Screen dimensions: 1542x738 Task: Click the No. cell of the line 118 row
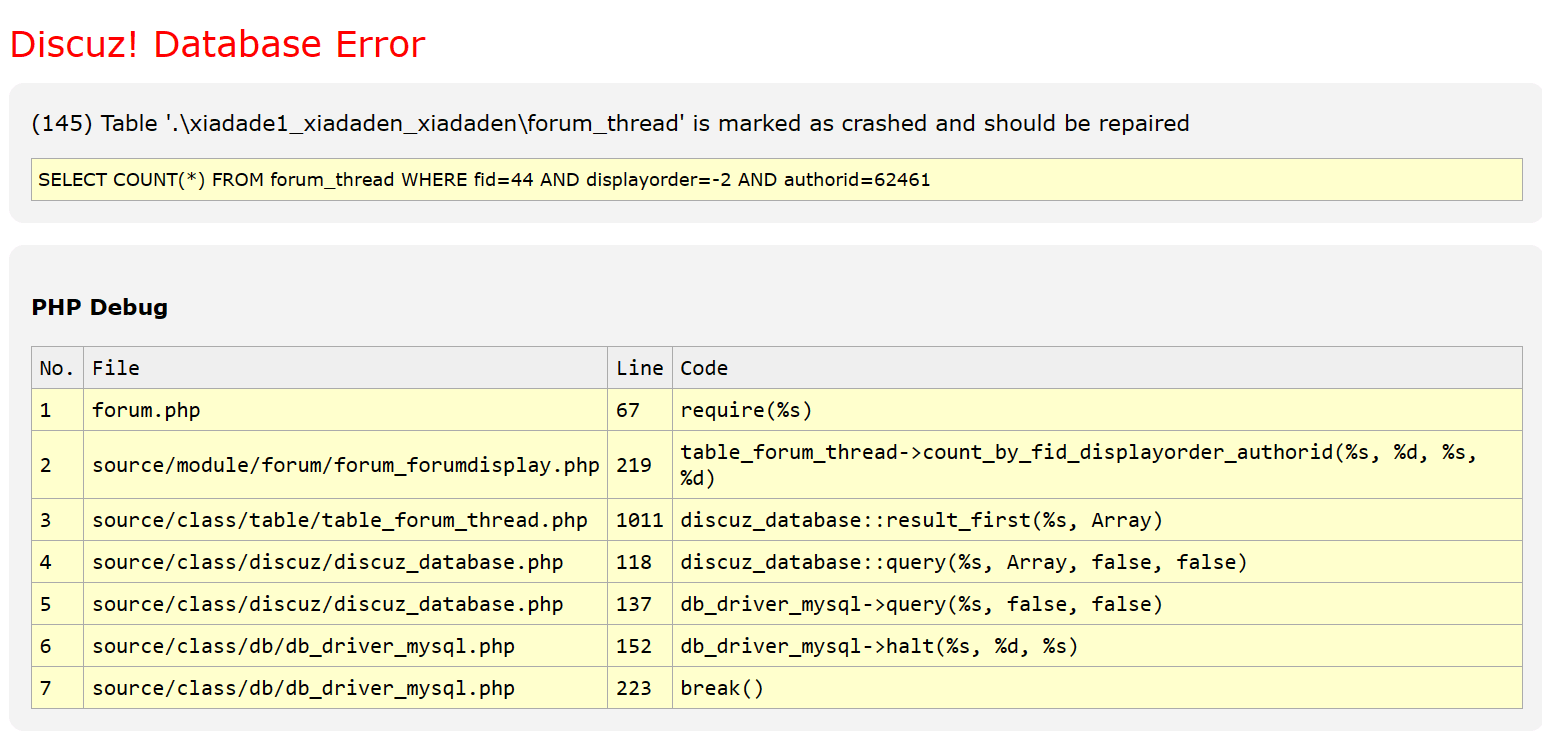57,562
